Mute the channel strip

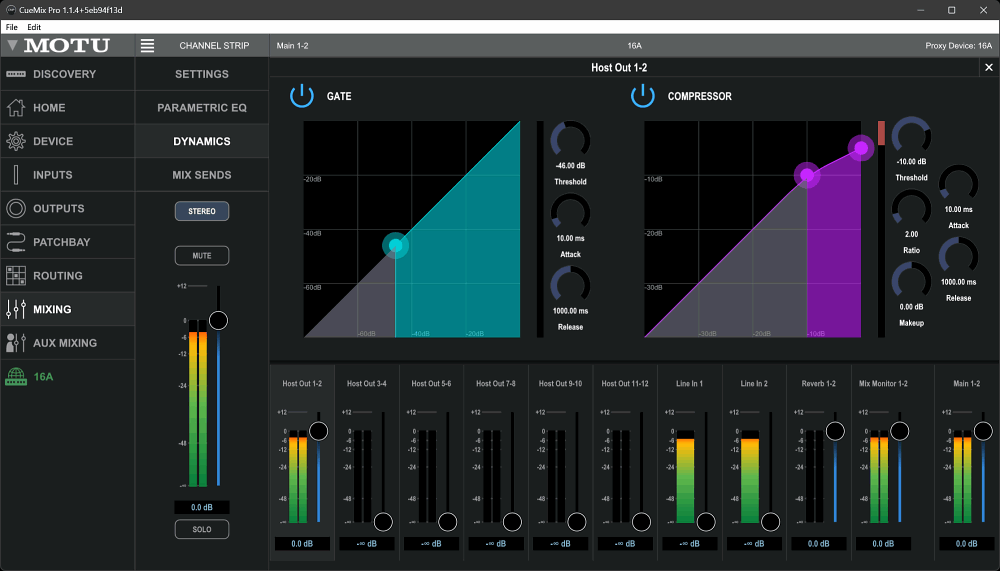202,256
